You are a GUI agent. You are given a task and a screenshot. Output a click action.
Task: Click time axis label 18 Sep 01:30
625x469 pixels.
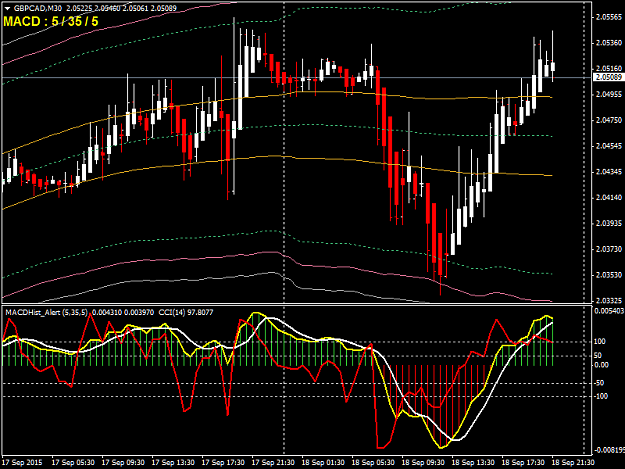323,463
